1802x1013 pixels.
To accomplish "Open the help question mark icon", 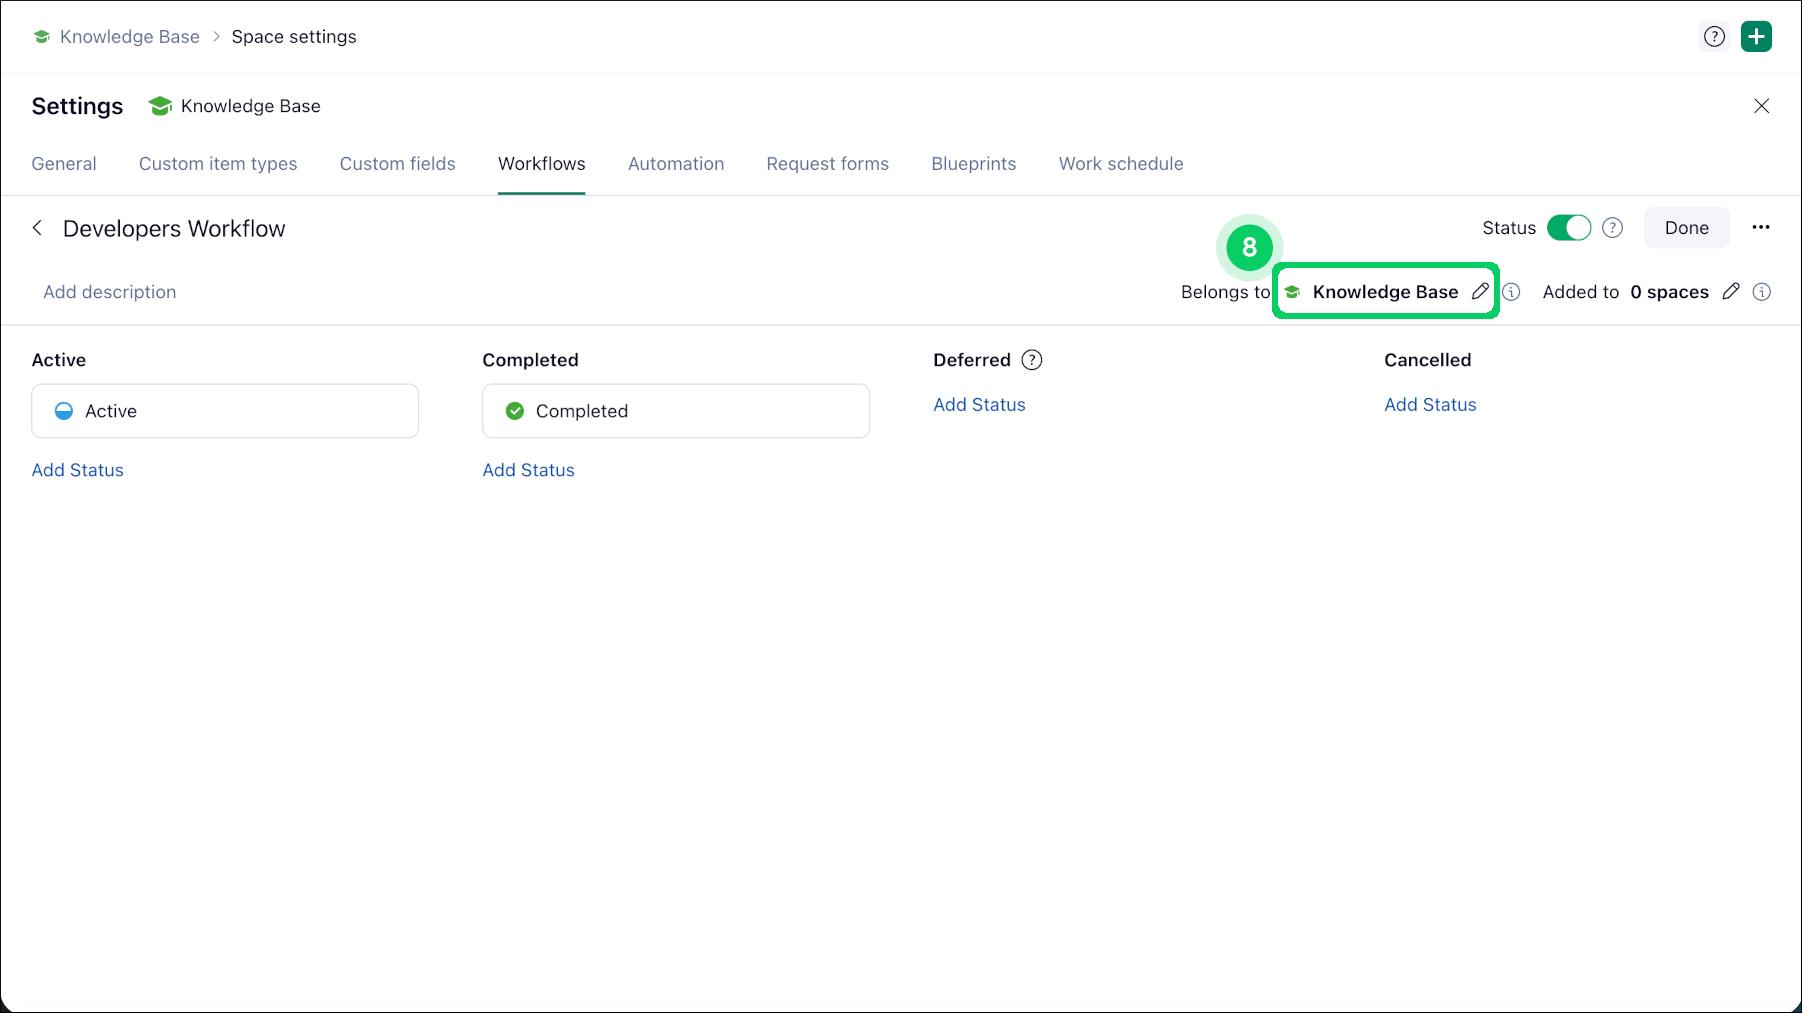I will click(x=1714, y=37).
